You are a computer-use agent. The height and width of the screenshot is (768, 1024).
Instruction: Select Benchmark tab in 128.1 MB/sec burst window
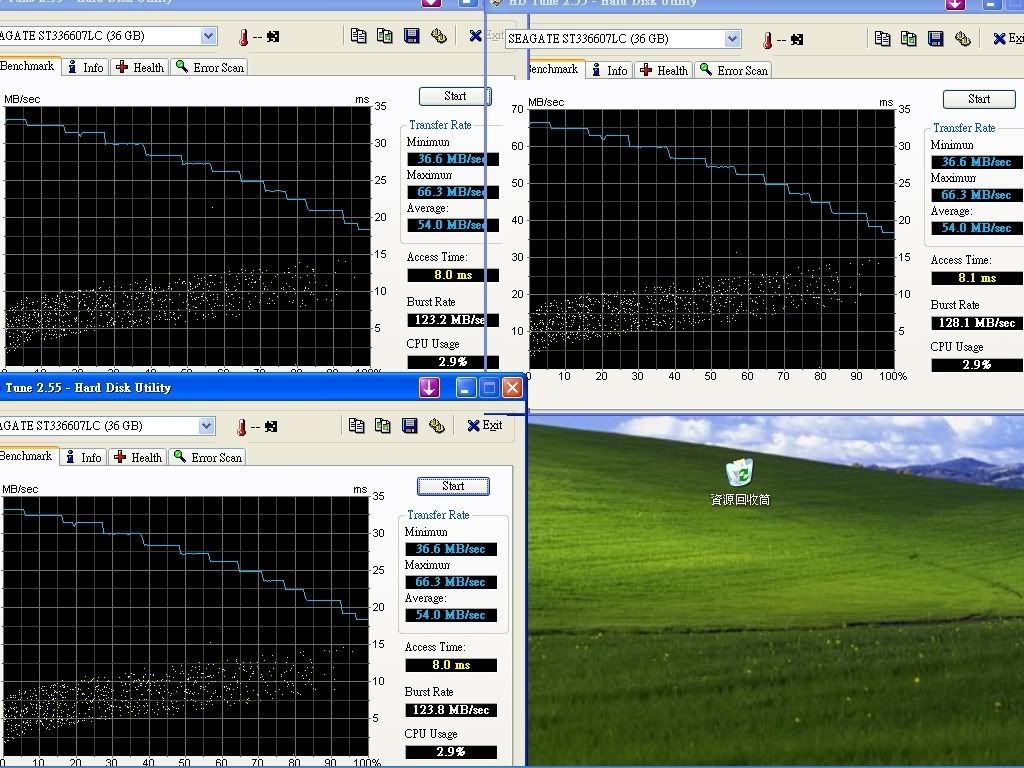(x=556, y=69)
